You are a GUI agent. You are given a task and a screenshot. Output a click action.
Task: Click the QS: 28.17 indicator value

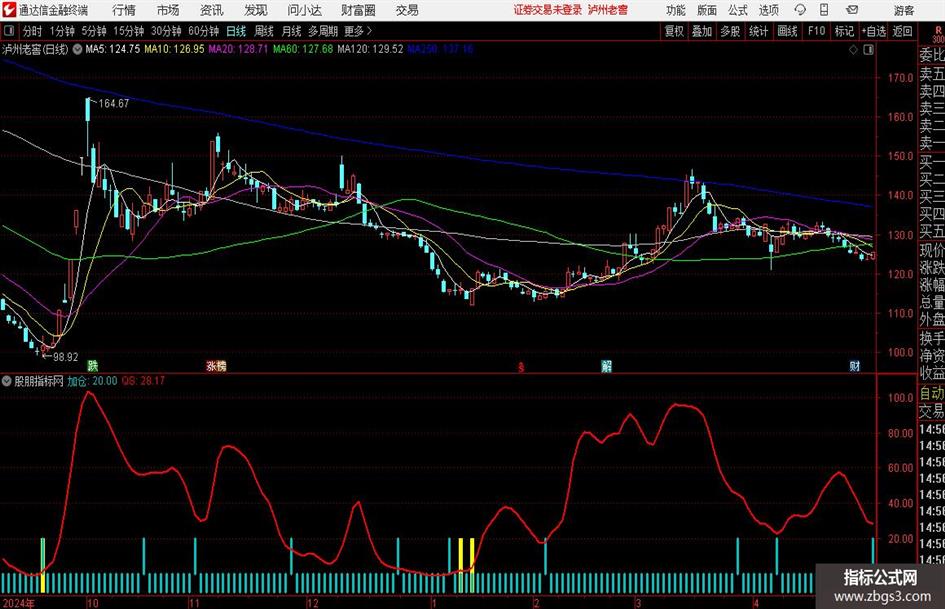click(143, 381)
